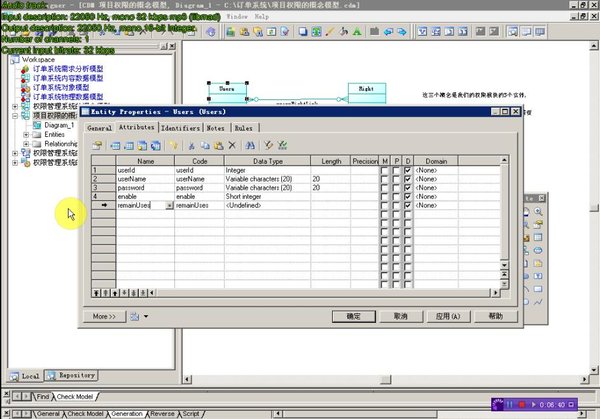The width and height of the screenshot is (600, 419).
Task: Click the red stop button on recorder bar
Action: (x=522, y=404)
